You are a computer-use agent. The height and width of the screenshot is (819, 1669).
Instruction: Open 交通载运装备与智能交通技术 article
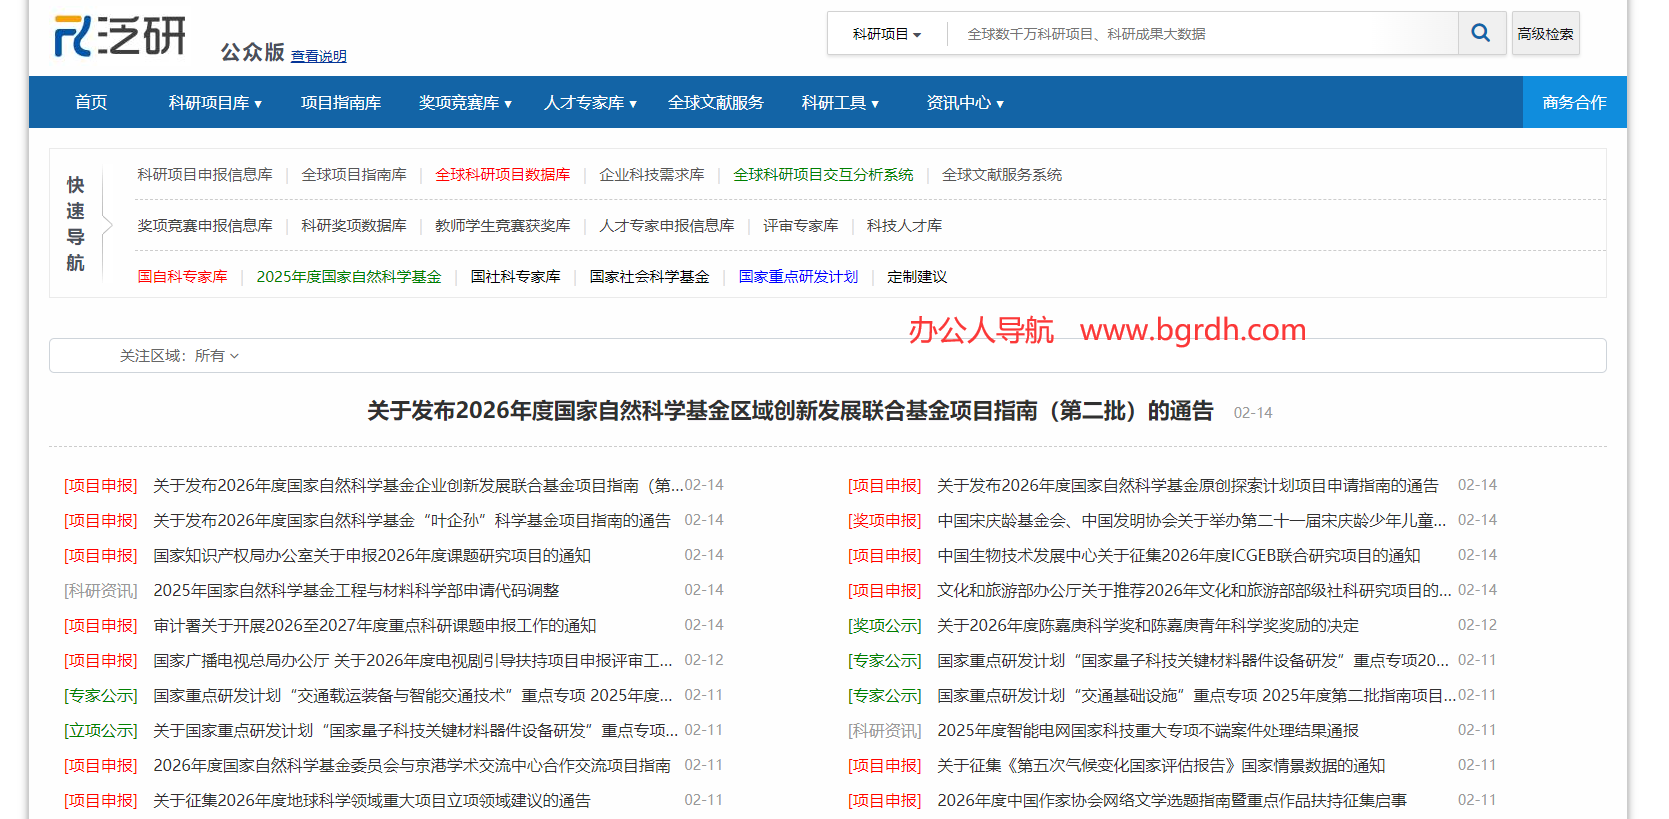click(413, 696)
